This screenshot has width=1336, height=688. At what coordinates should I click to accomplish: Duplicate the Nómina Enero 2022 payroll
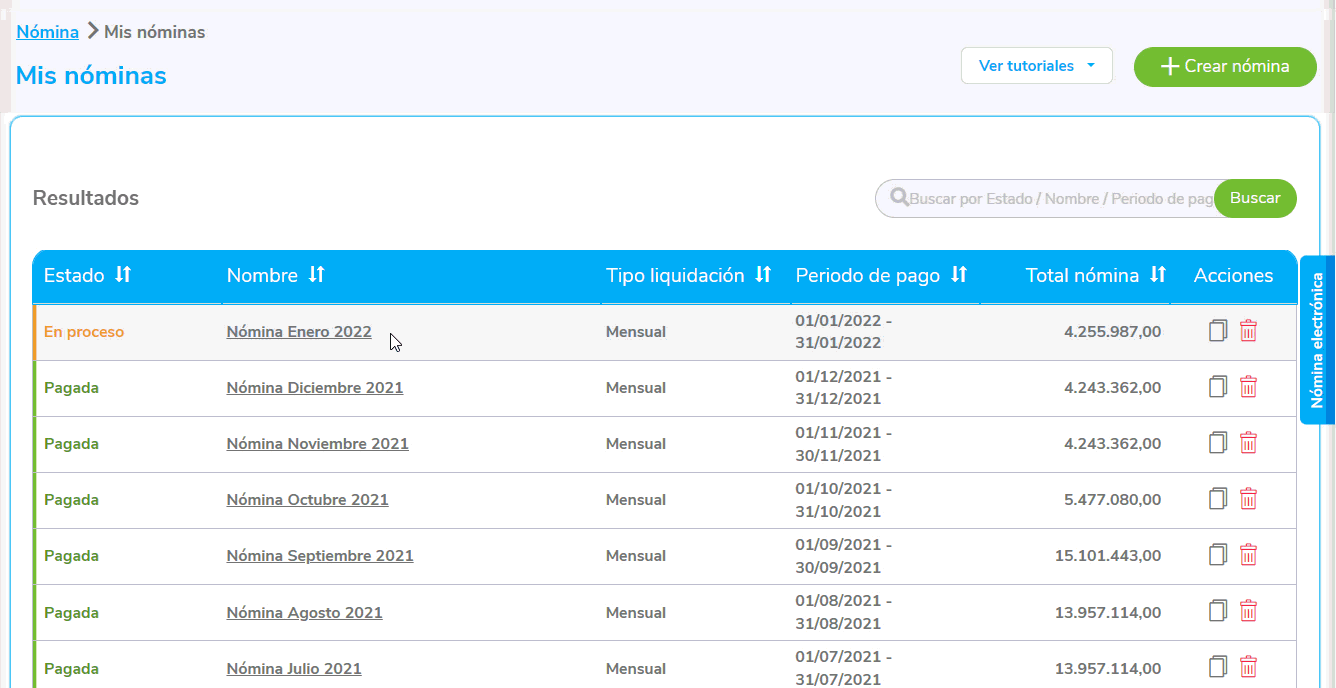coord(1217,331)
